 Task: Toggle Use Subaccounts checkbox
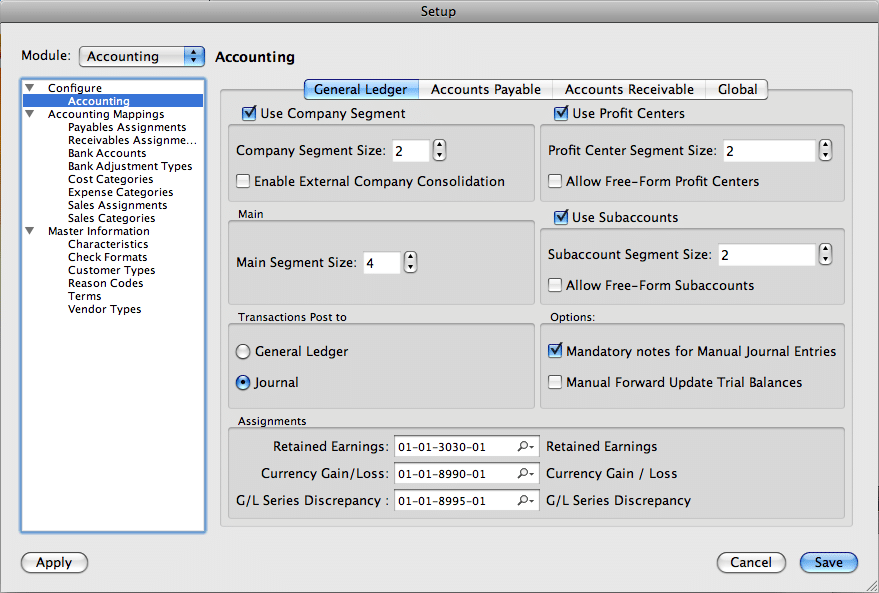561,217
